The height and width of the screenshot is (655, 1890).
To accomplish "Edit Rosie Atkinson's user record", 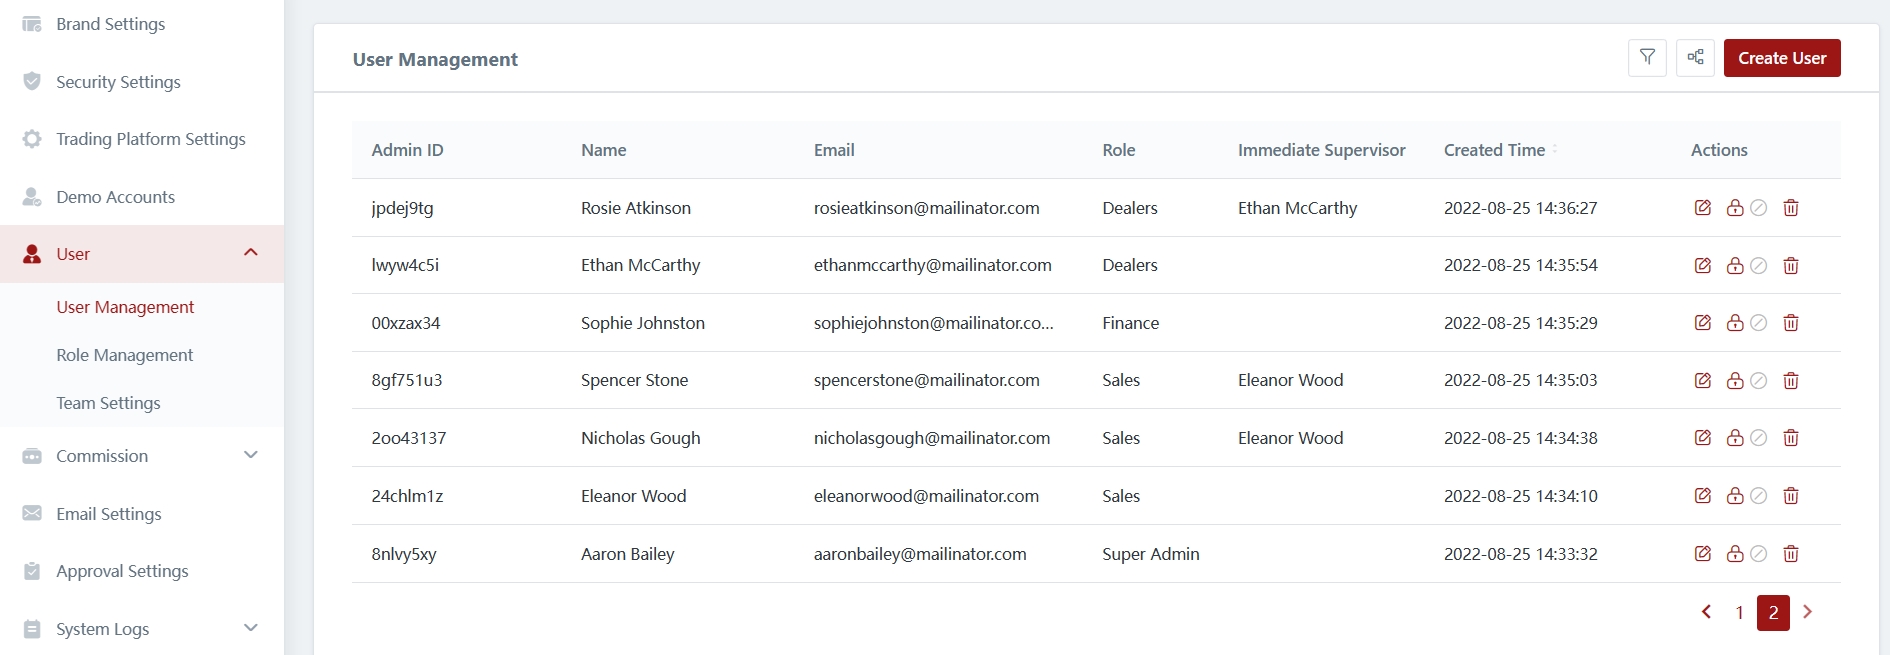I will click(1702, 208).
